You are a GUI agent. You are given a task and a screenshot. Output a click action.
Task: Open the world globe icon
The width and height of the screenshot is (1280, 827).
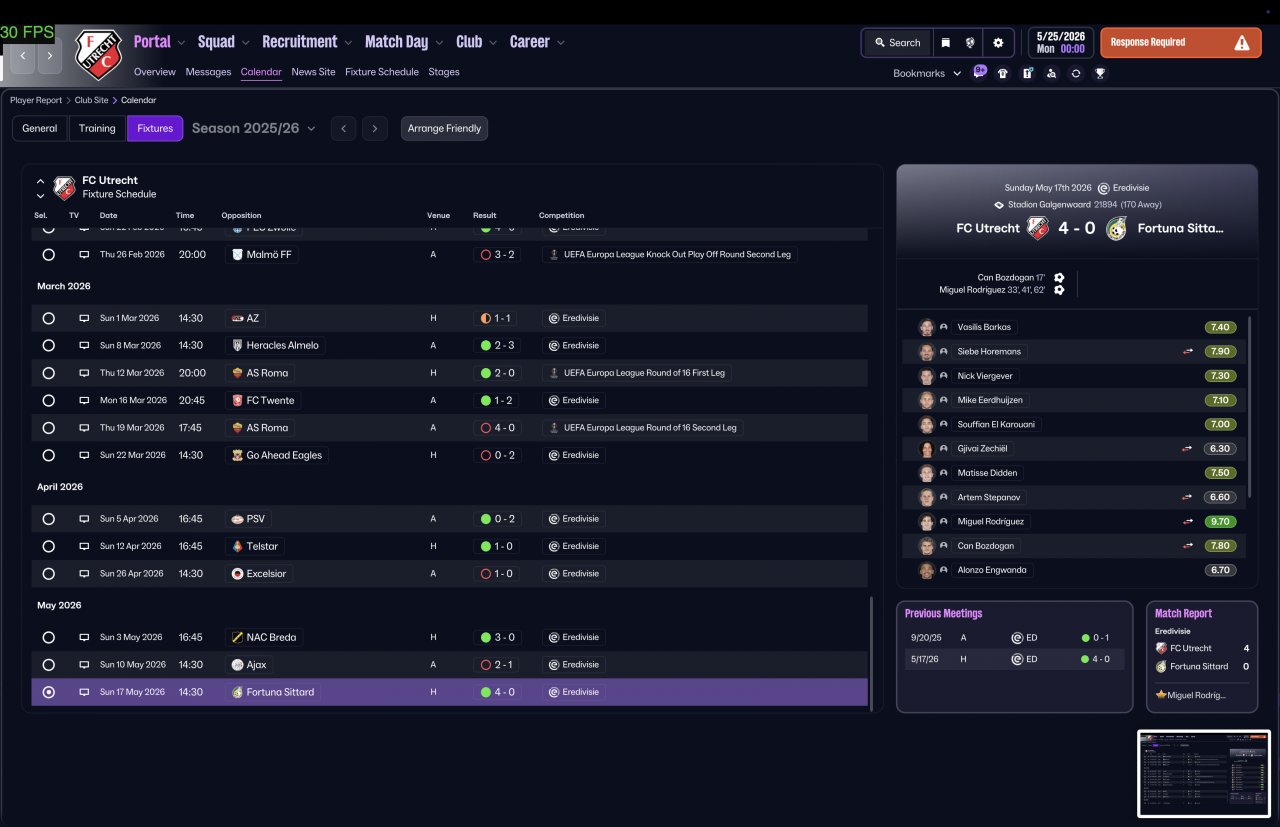pos(970,43)
